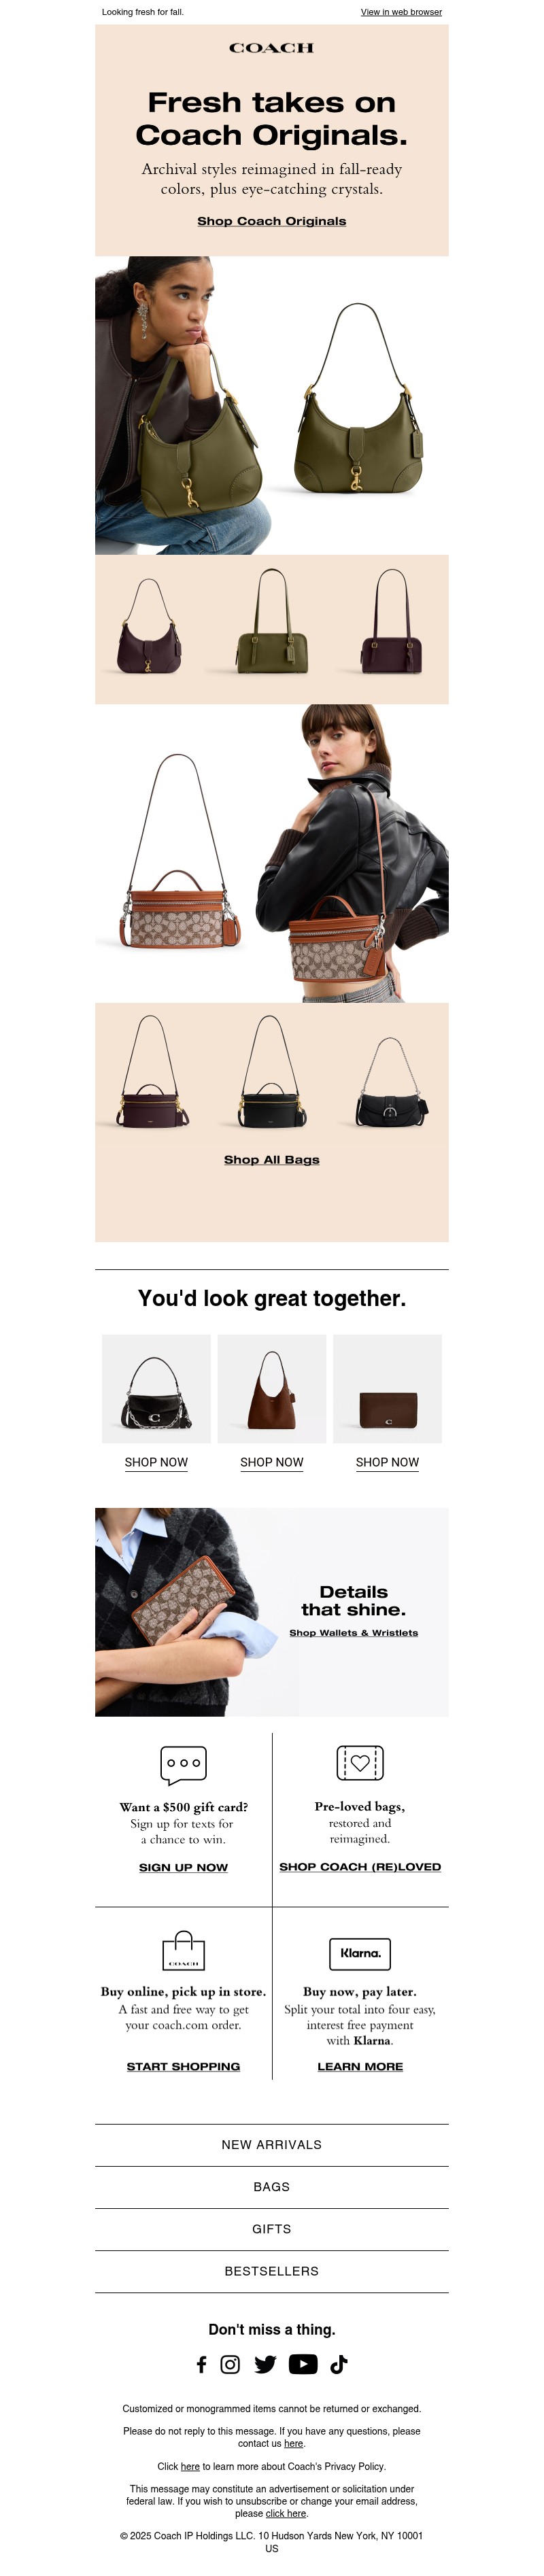Click the chat bubble gift card icon
The image size is (544, 2576).
tap(183, 1765)
